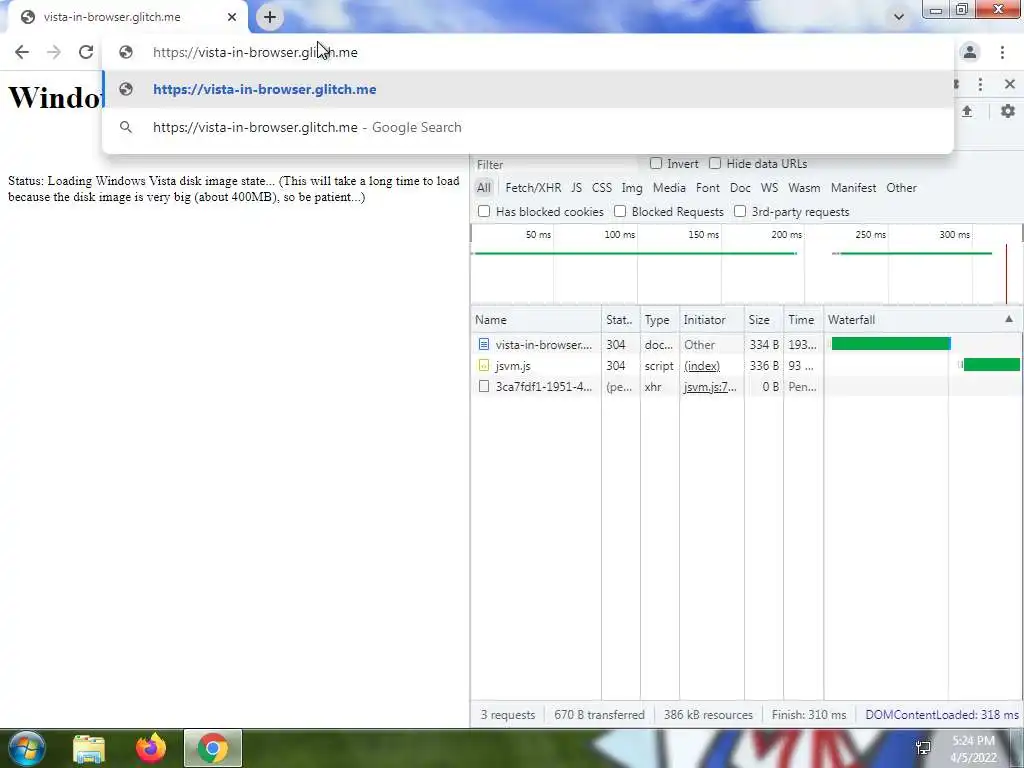Screen dimensions: 1024x768
Task: Open the Windows Start menu orb
Action: pyautogui.click(x=27, y=748)
